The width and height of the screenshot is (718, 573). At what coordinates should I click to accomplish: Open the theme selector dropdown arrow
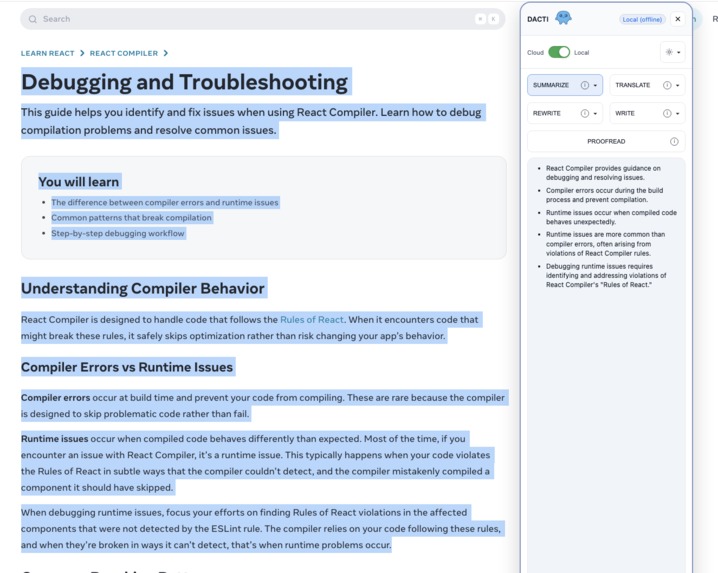point(679,53)
